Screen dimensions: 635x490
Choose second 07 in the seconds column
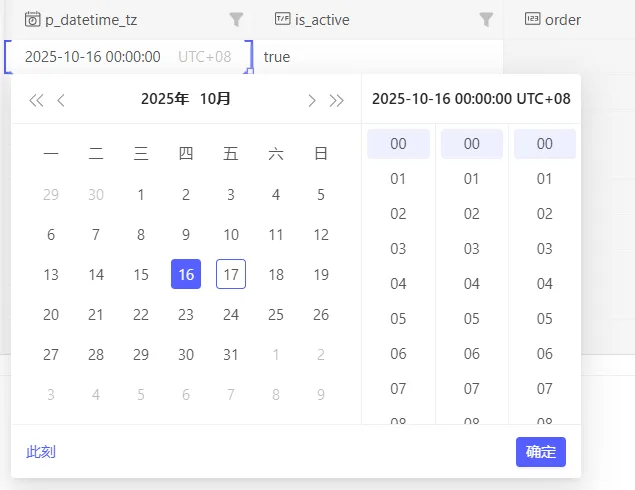point(545,388)
